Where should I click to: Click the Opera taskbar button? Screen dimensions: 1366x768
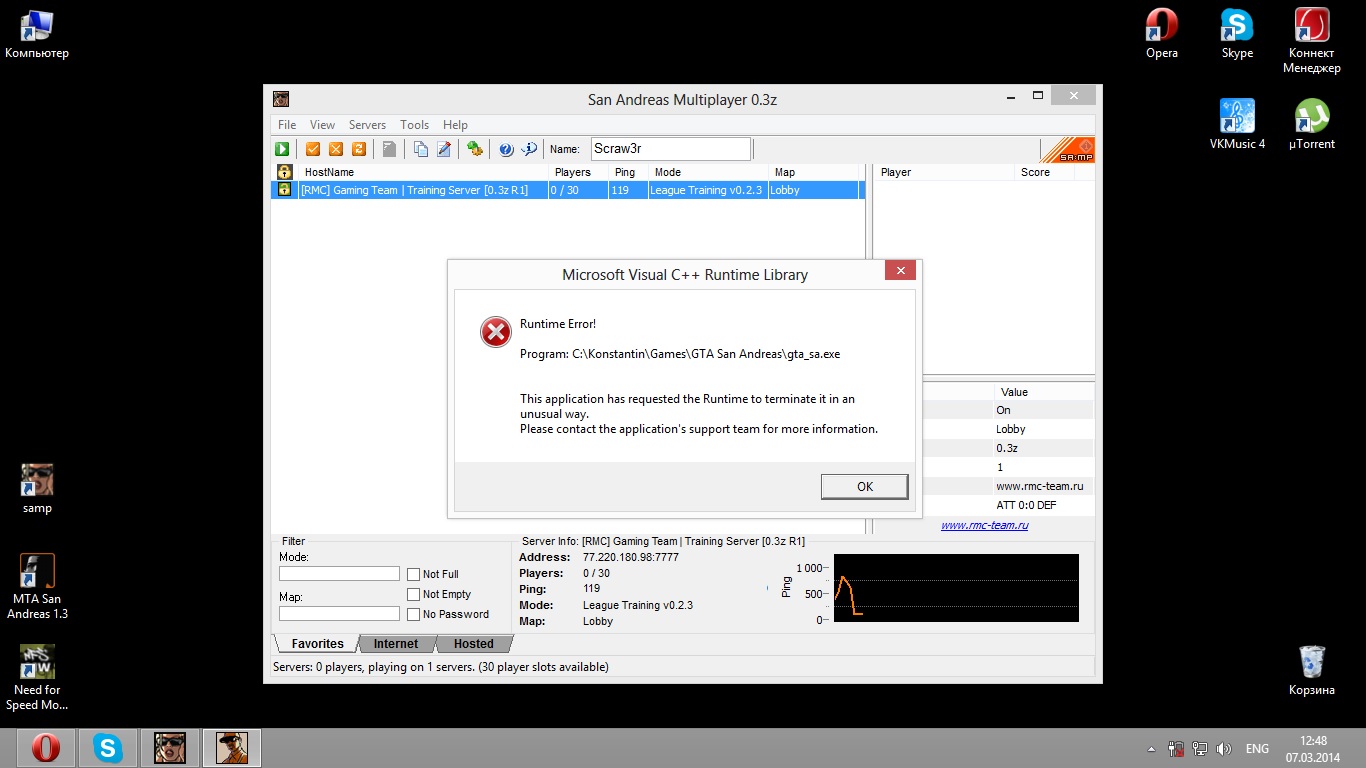(x=45, y=748)
